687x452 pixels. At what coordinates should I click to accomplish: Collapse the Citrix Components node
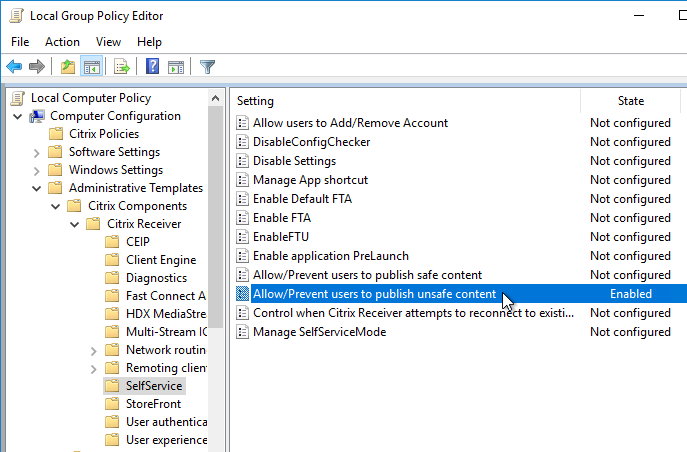coord(56,206)
